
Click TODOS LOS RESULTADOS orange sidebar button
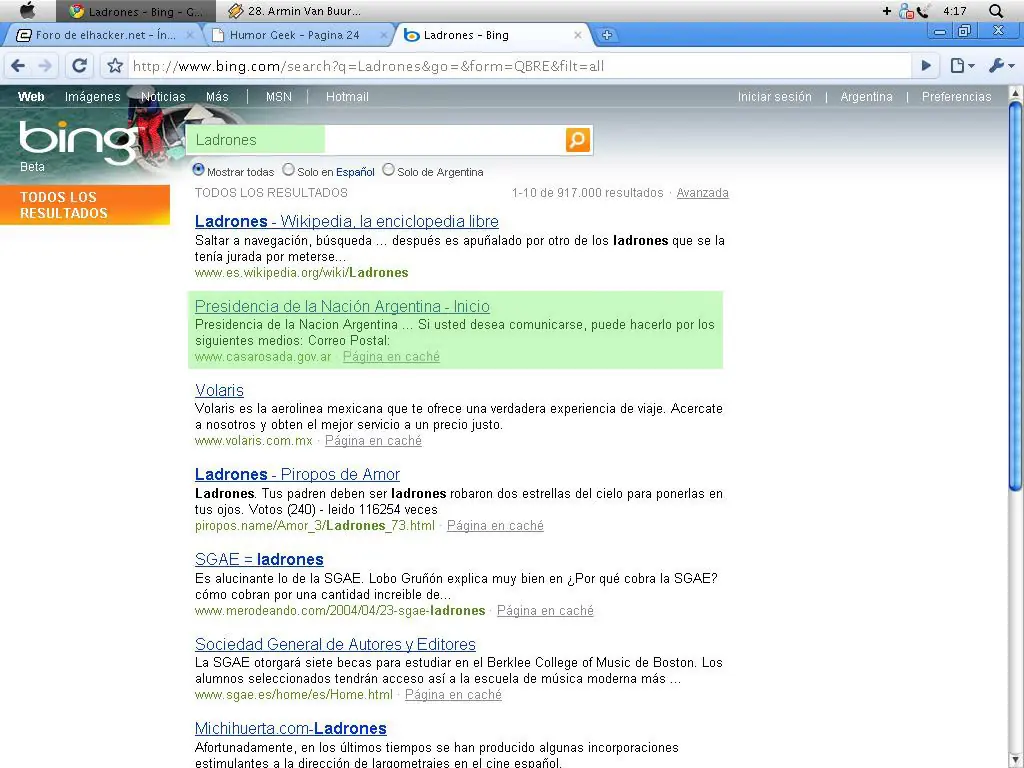(x=85, y=205)
